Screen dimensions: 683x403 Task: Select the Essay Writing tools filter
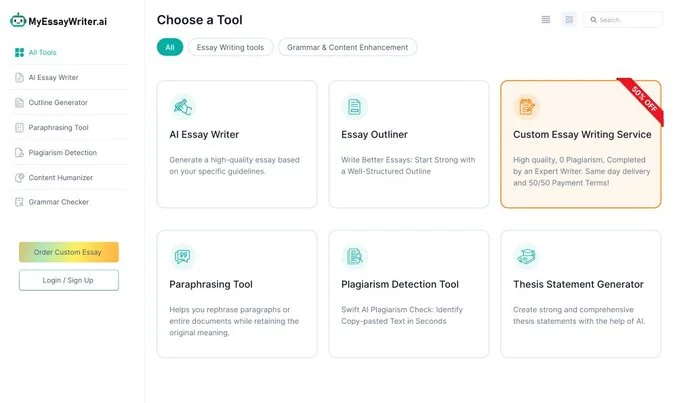(230, 47)
